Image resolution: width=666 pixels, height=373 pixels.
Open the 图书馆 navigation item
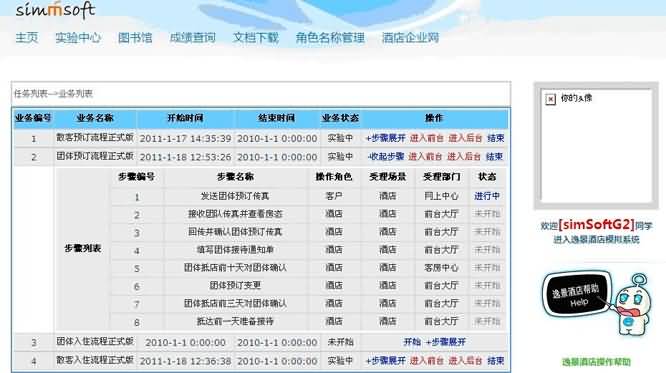click(x=135, y=37)
